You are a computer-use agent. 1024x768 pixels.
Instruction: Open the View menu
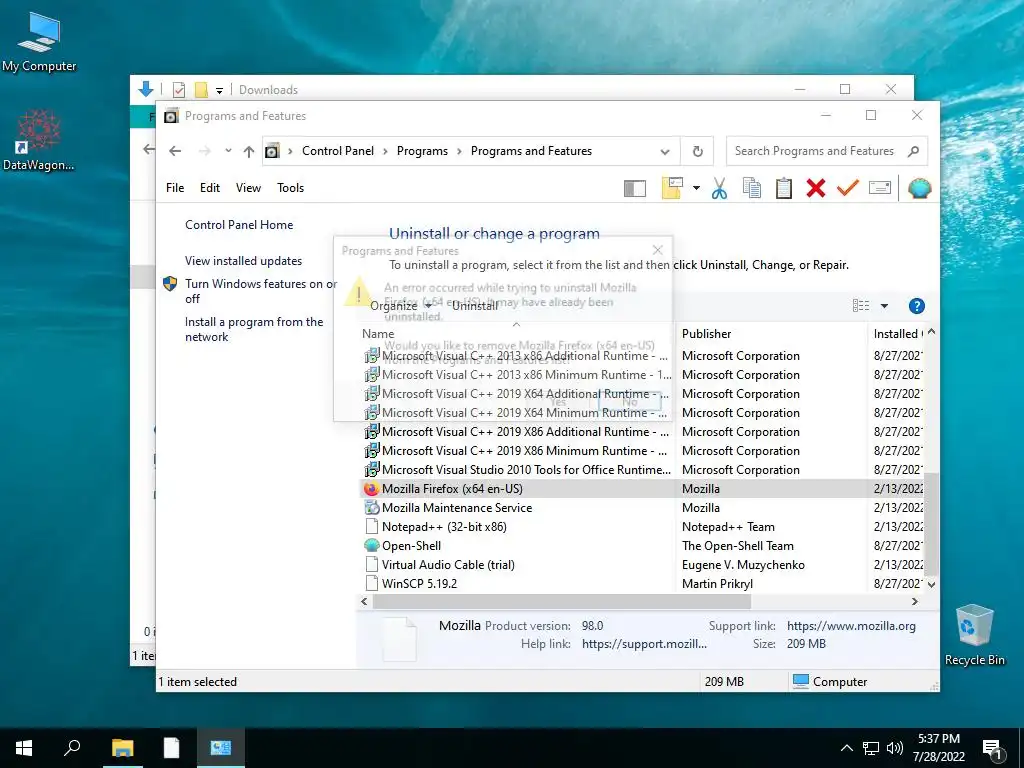[248, 188]
